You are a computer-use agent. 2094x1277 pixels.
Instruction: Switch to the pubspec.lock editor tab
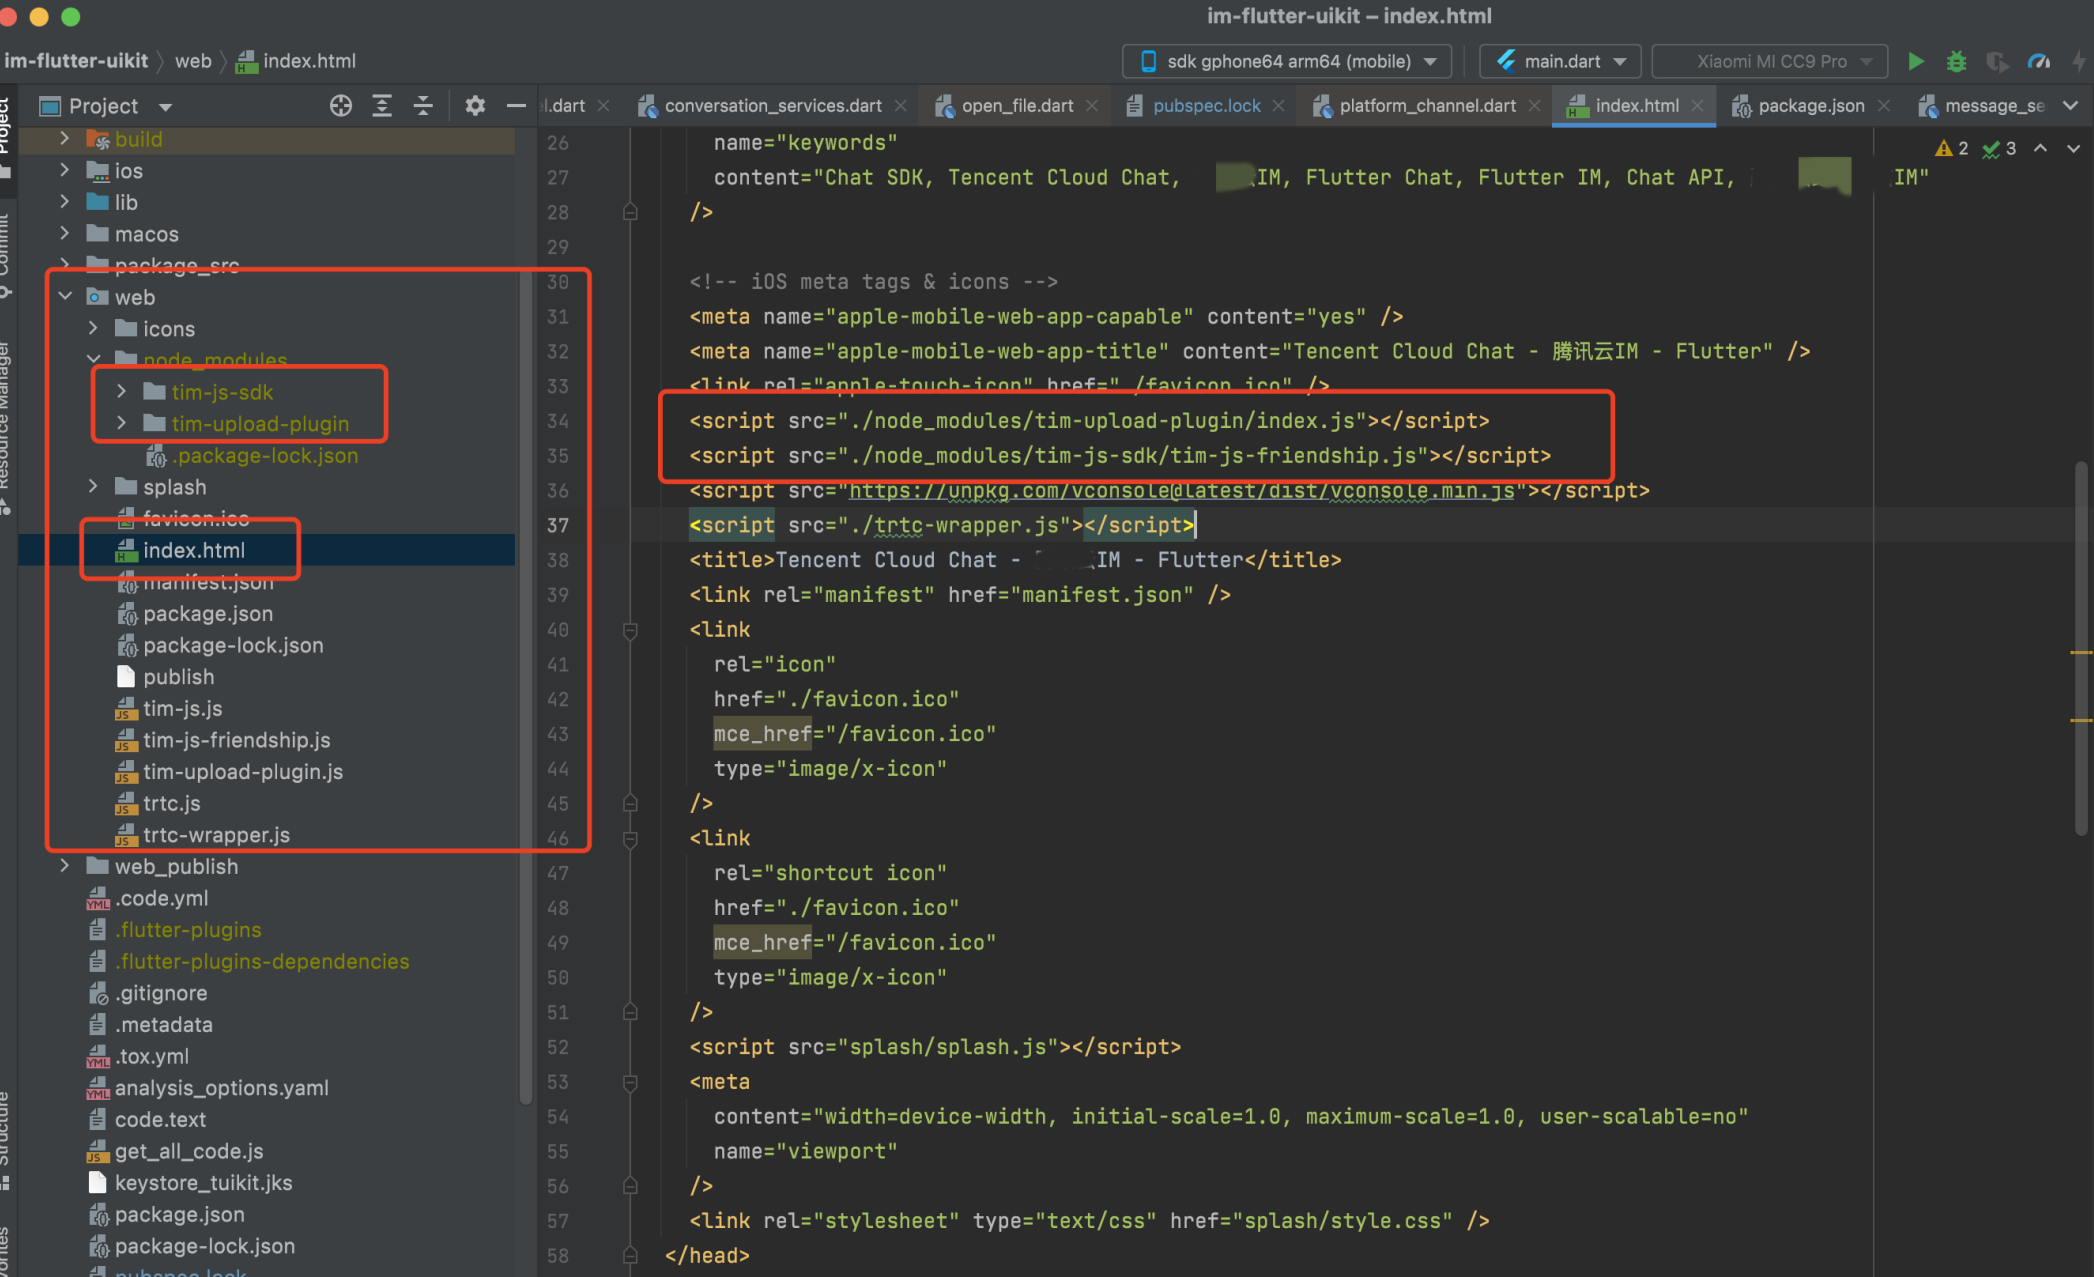(1206, 106)
